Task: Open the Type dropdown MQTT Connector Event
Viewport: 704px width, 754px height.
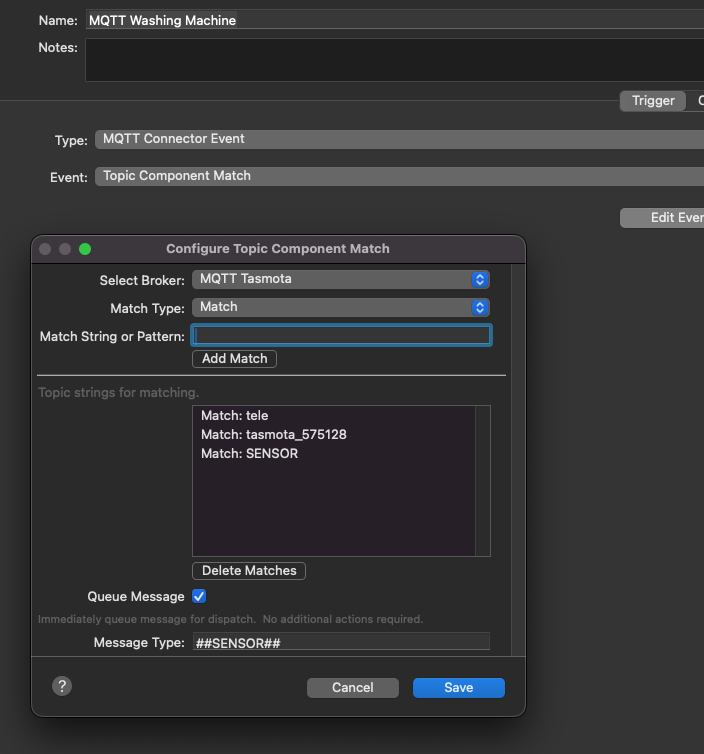Action: (399, 139)
